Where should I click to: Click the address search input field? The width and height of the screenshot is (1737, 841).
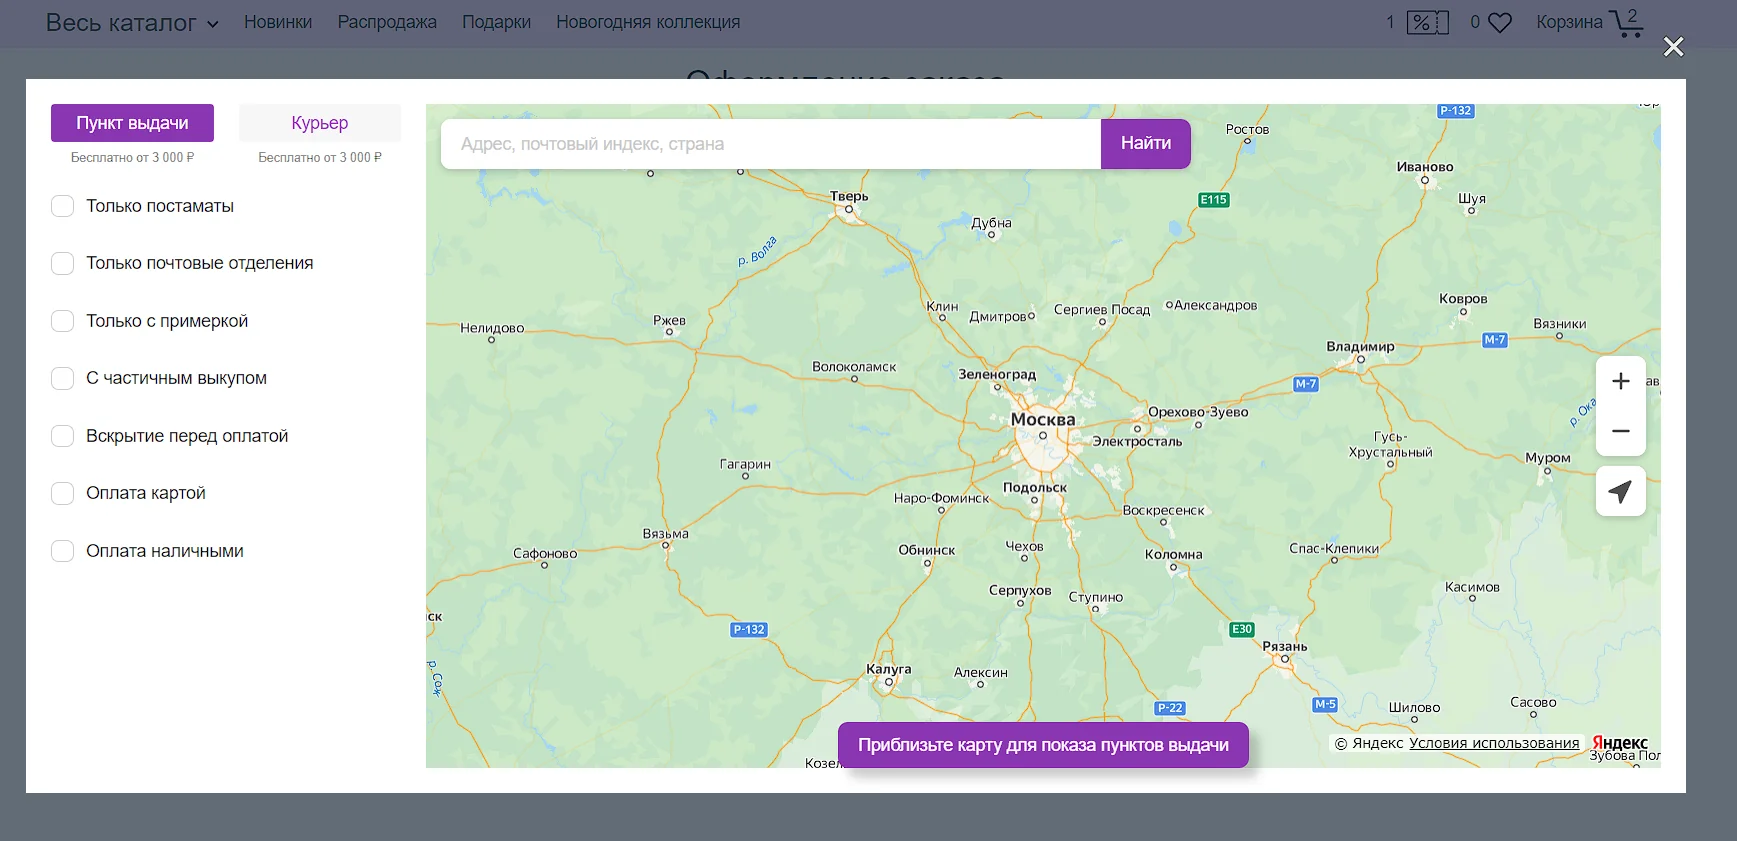(x=770, y=144)
